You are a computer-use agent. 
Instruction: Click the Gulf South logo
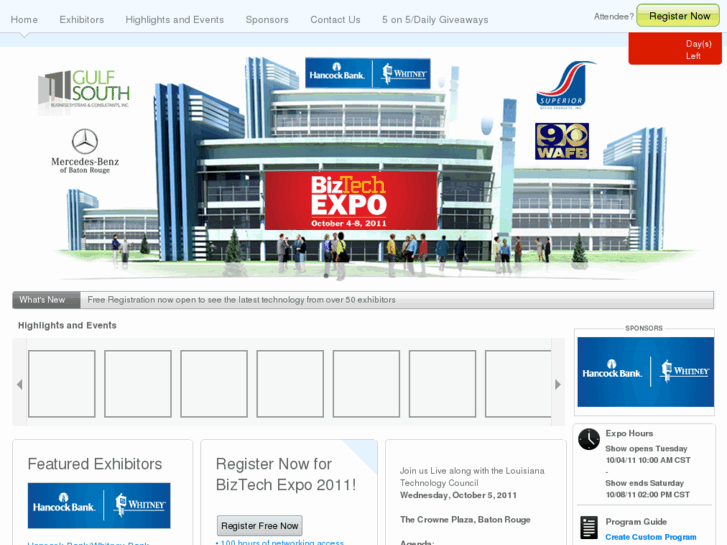[84, 89]
